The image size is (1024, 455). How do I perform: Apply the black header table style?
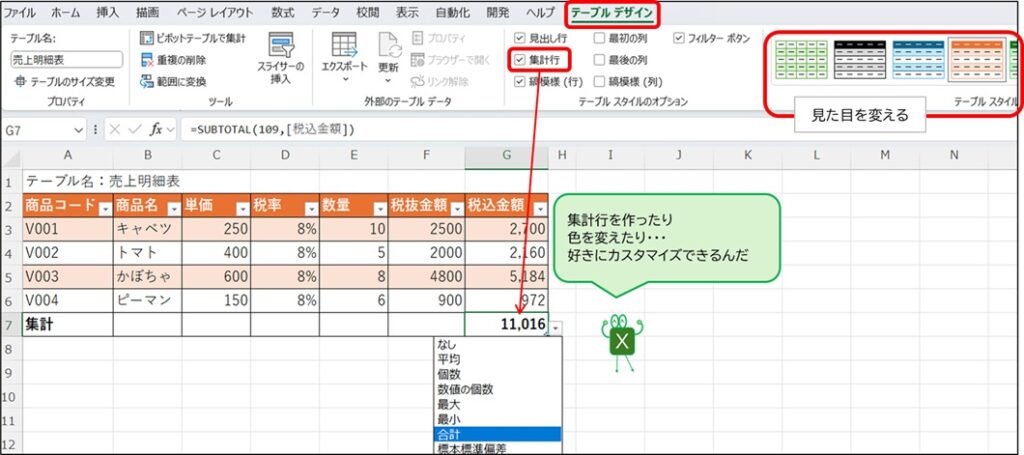[860, 59]
